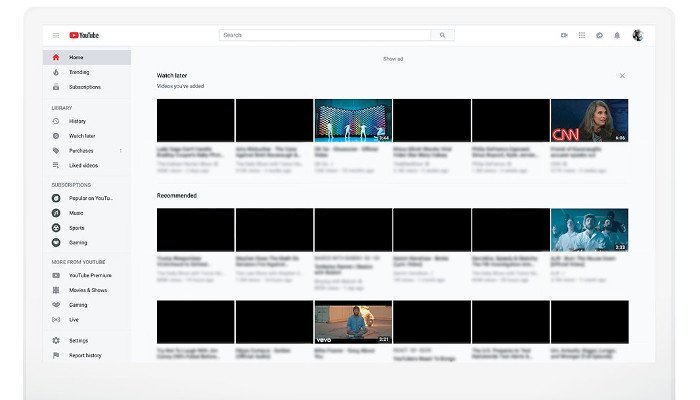Click the Movies & Shows icon
This screenshot has height=400, width=700.
(x=56, y=290)
